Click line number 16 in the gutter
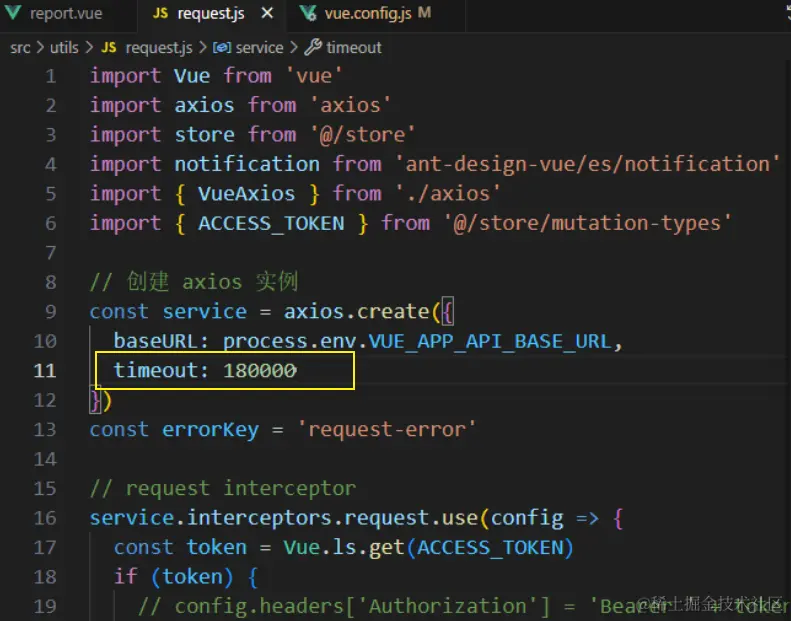The width and height of the screenshot is (791, 621). point(45,518)
